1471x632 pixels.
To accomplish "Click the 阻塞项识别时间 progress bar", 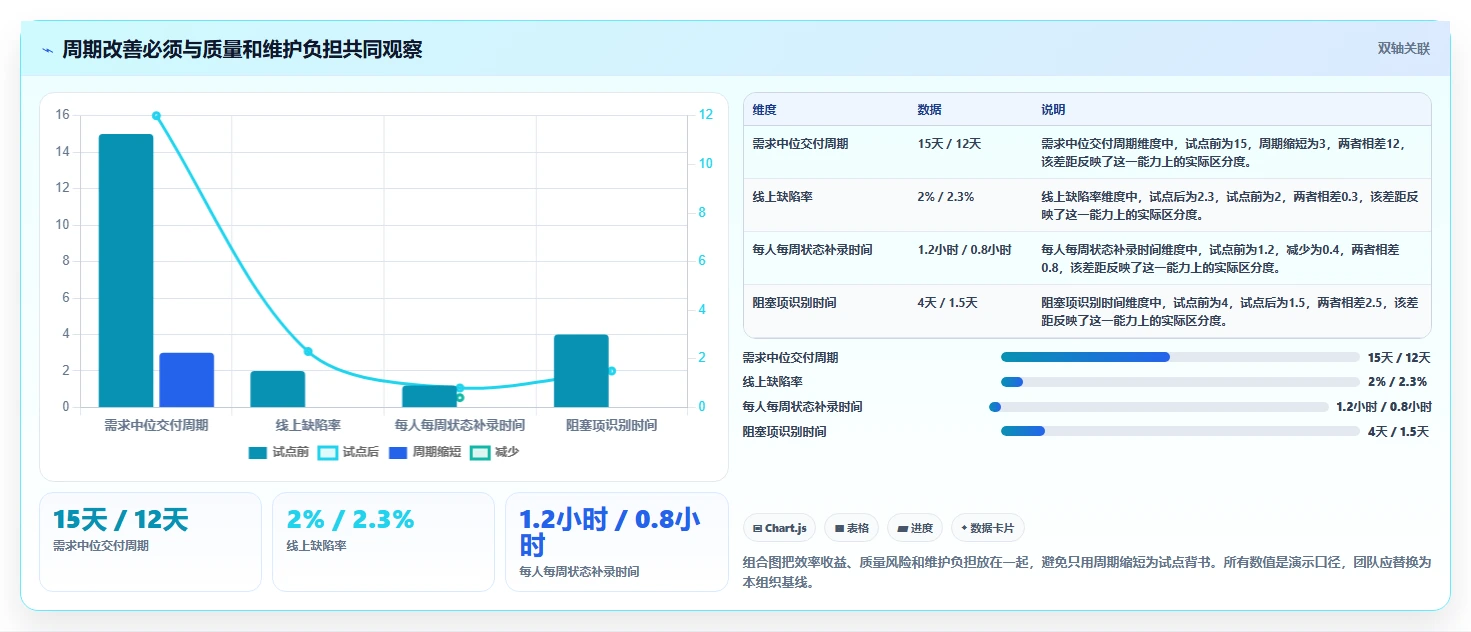I will [x=1180, y=431].
